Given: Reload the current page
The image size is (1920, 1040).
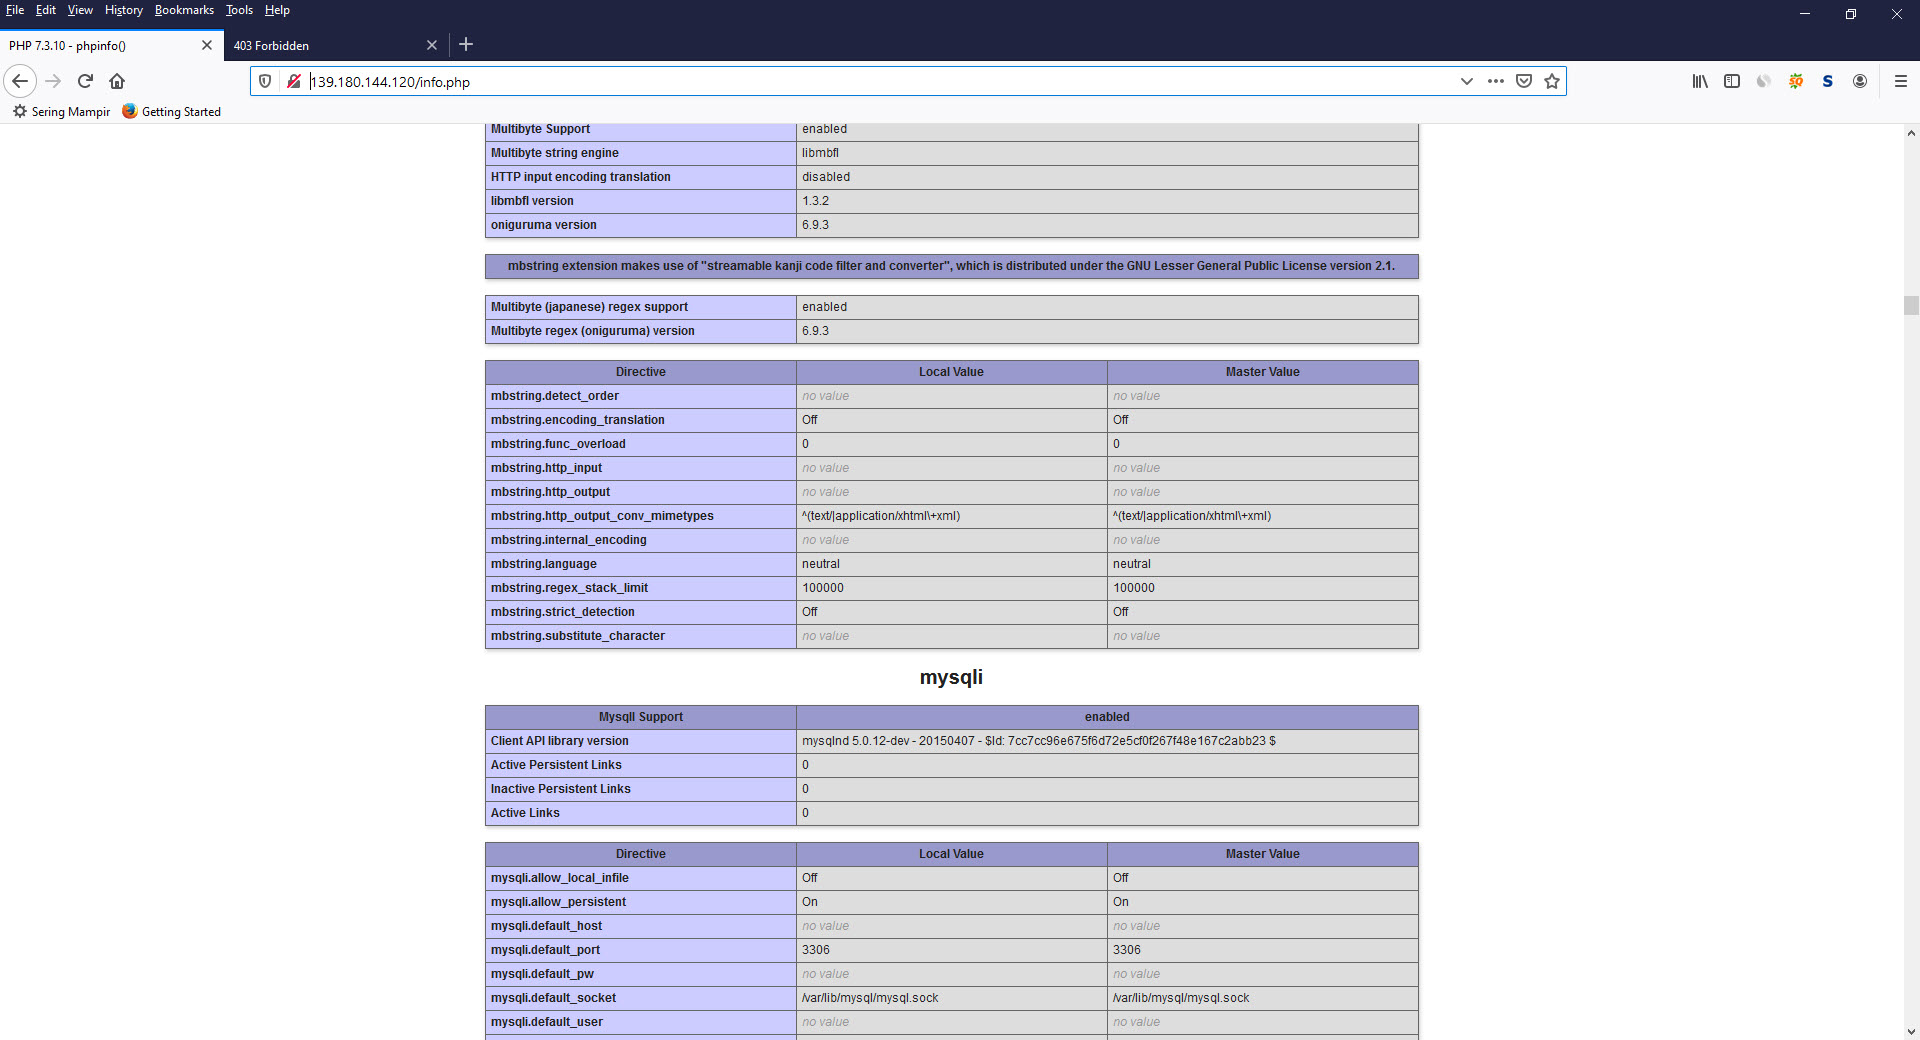Looking at the screenshot, I should tap(85, 81).
